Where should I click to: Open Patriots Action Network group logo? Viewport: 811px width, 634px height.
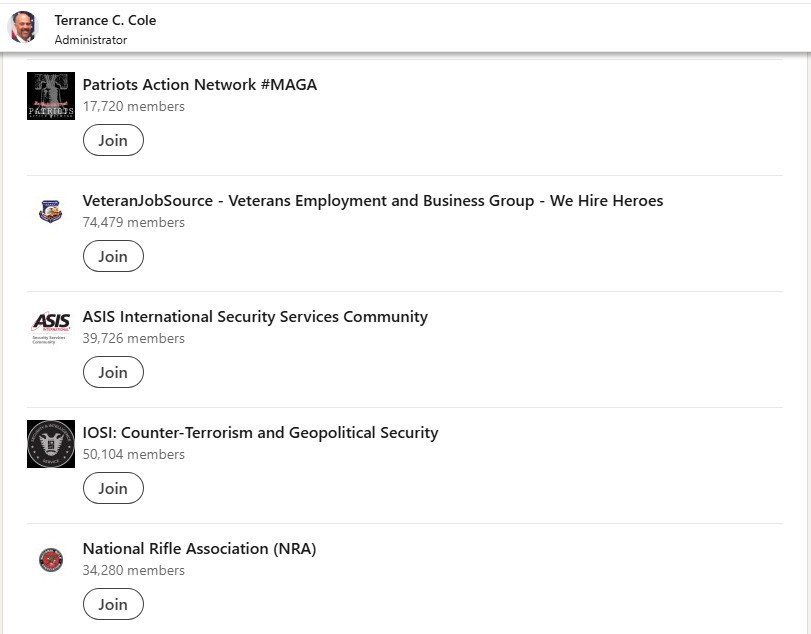51,96
